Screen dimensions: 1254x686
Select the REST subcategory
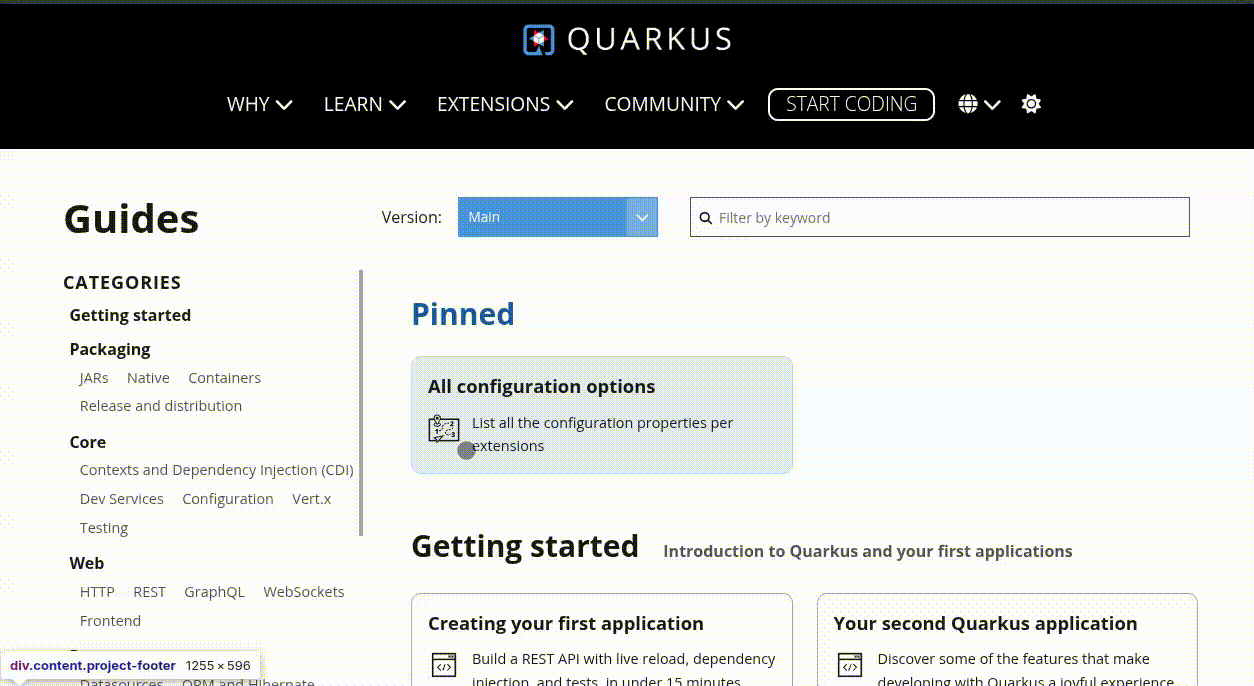(x=149, y=592)
